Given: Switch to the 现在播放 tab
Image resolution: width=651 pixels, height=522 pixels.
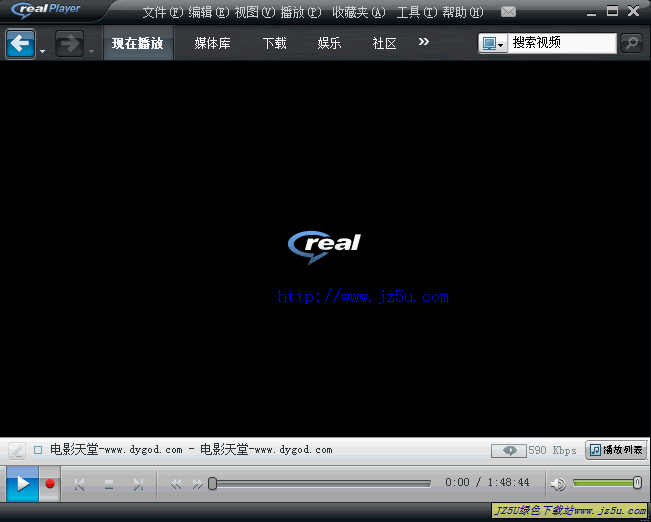Looking at the screenshot, I should pyautogui.click(x=138, y=43).
